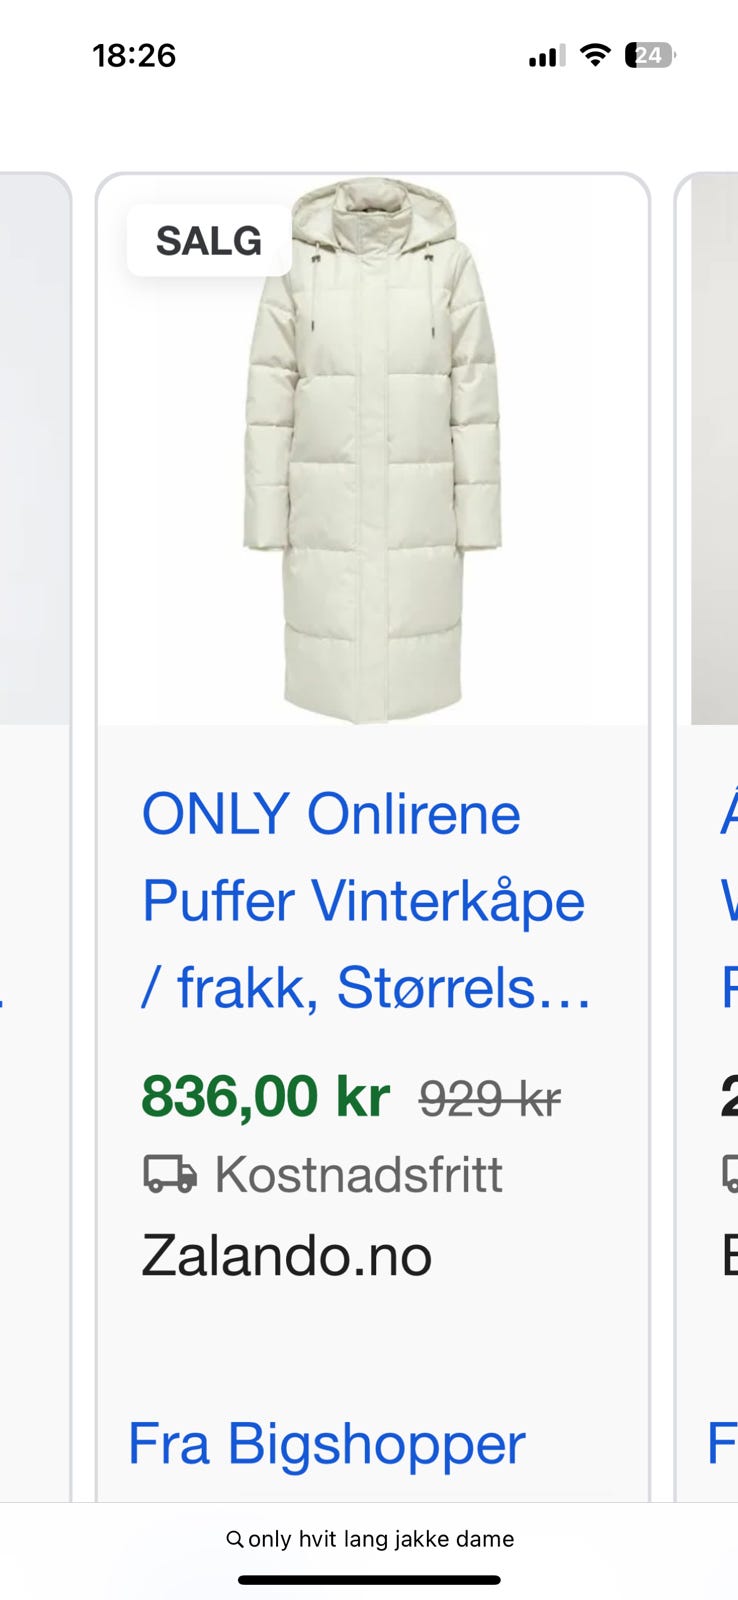Click the 836,00 kr sale price
This screenshot has width=738, height=1600.
265,1096
